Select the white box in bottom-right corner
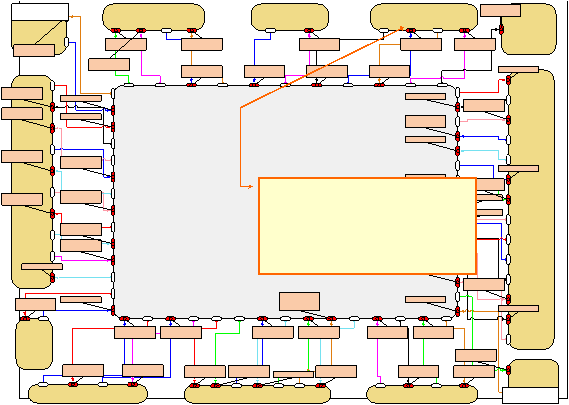The image size is (569, 405). click(x=530, y=396)
